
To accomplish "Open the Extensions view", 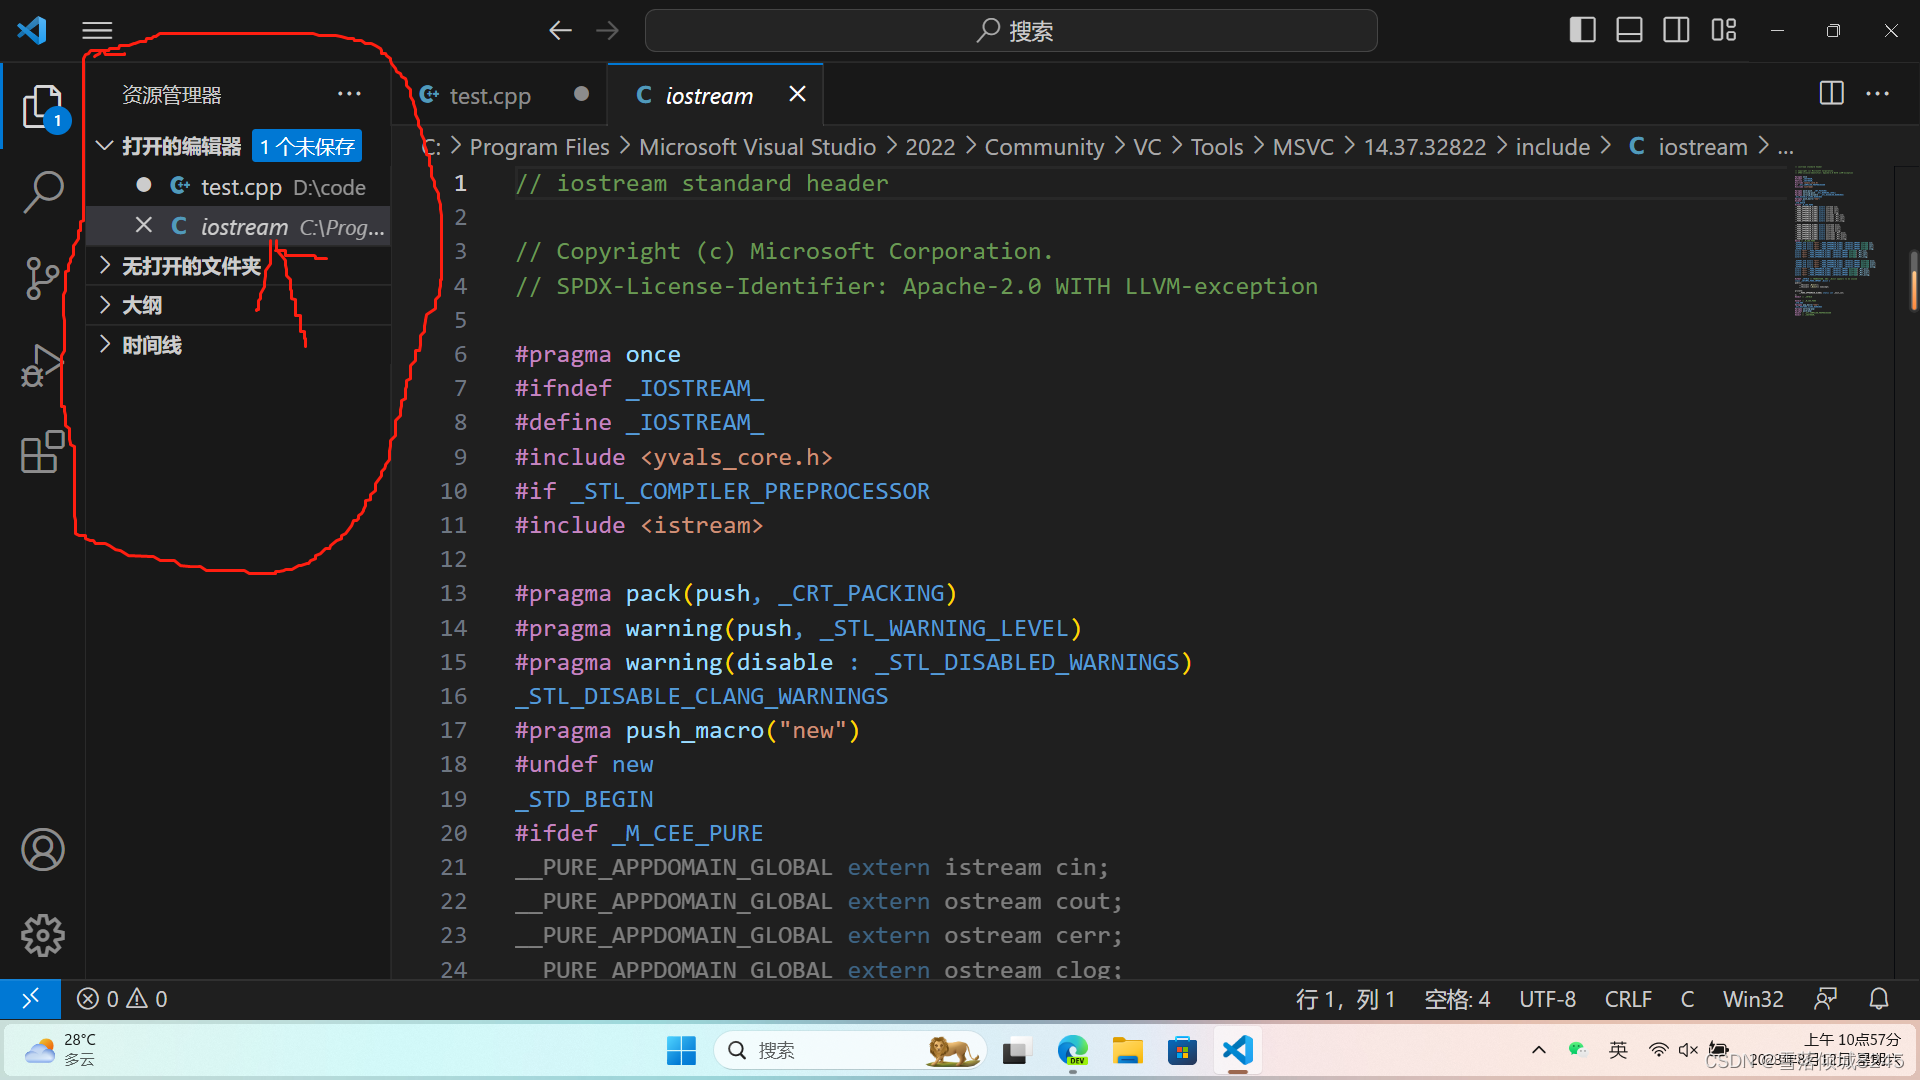I will (x=43, y=453).
